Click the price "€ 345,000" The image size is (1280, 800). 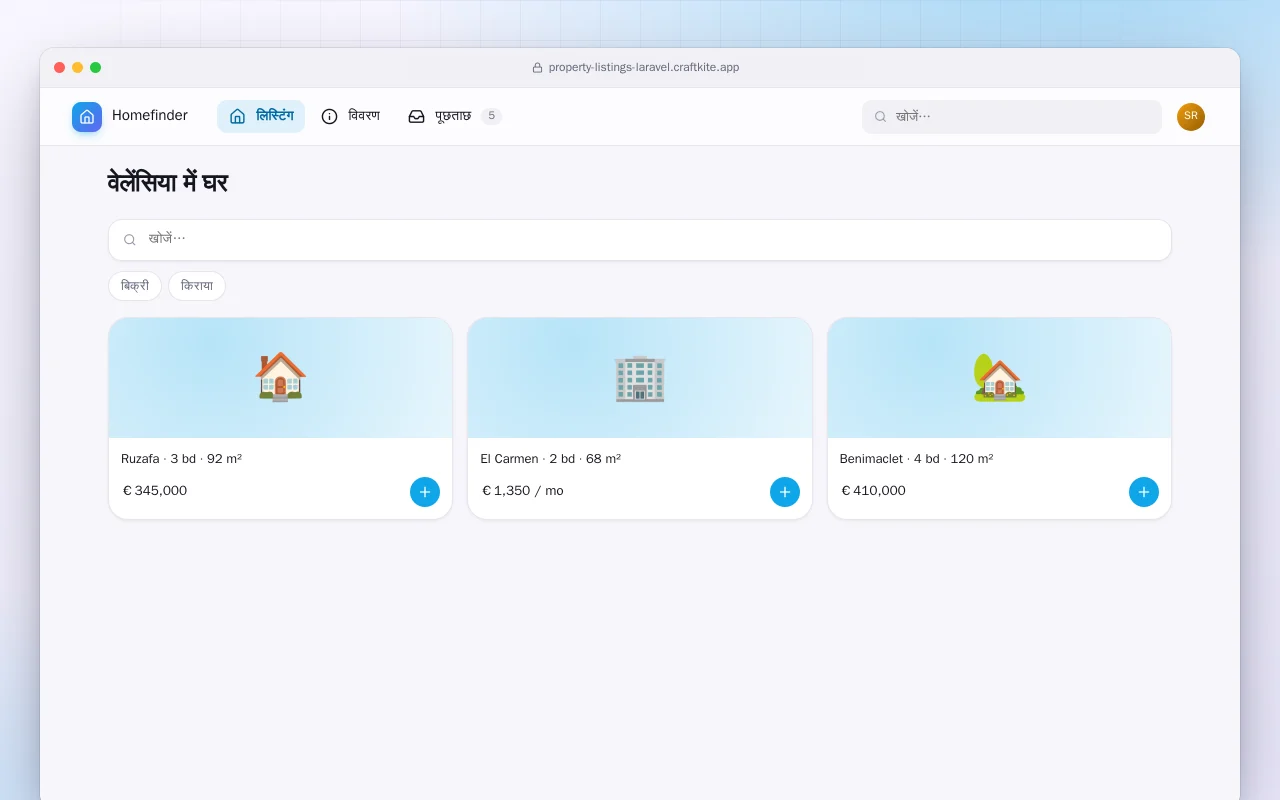(x=155, y=491)
